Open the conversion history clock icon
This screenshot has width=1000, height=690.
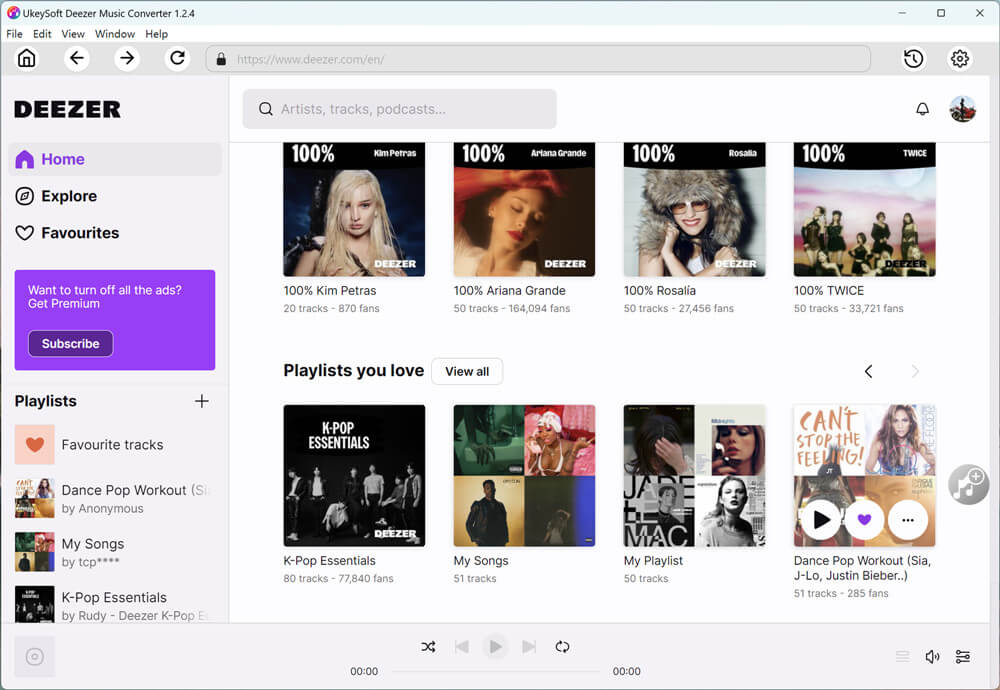point(913,58)
